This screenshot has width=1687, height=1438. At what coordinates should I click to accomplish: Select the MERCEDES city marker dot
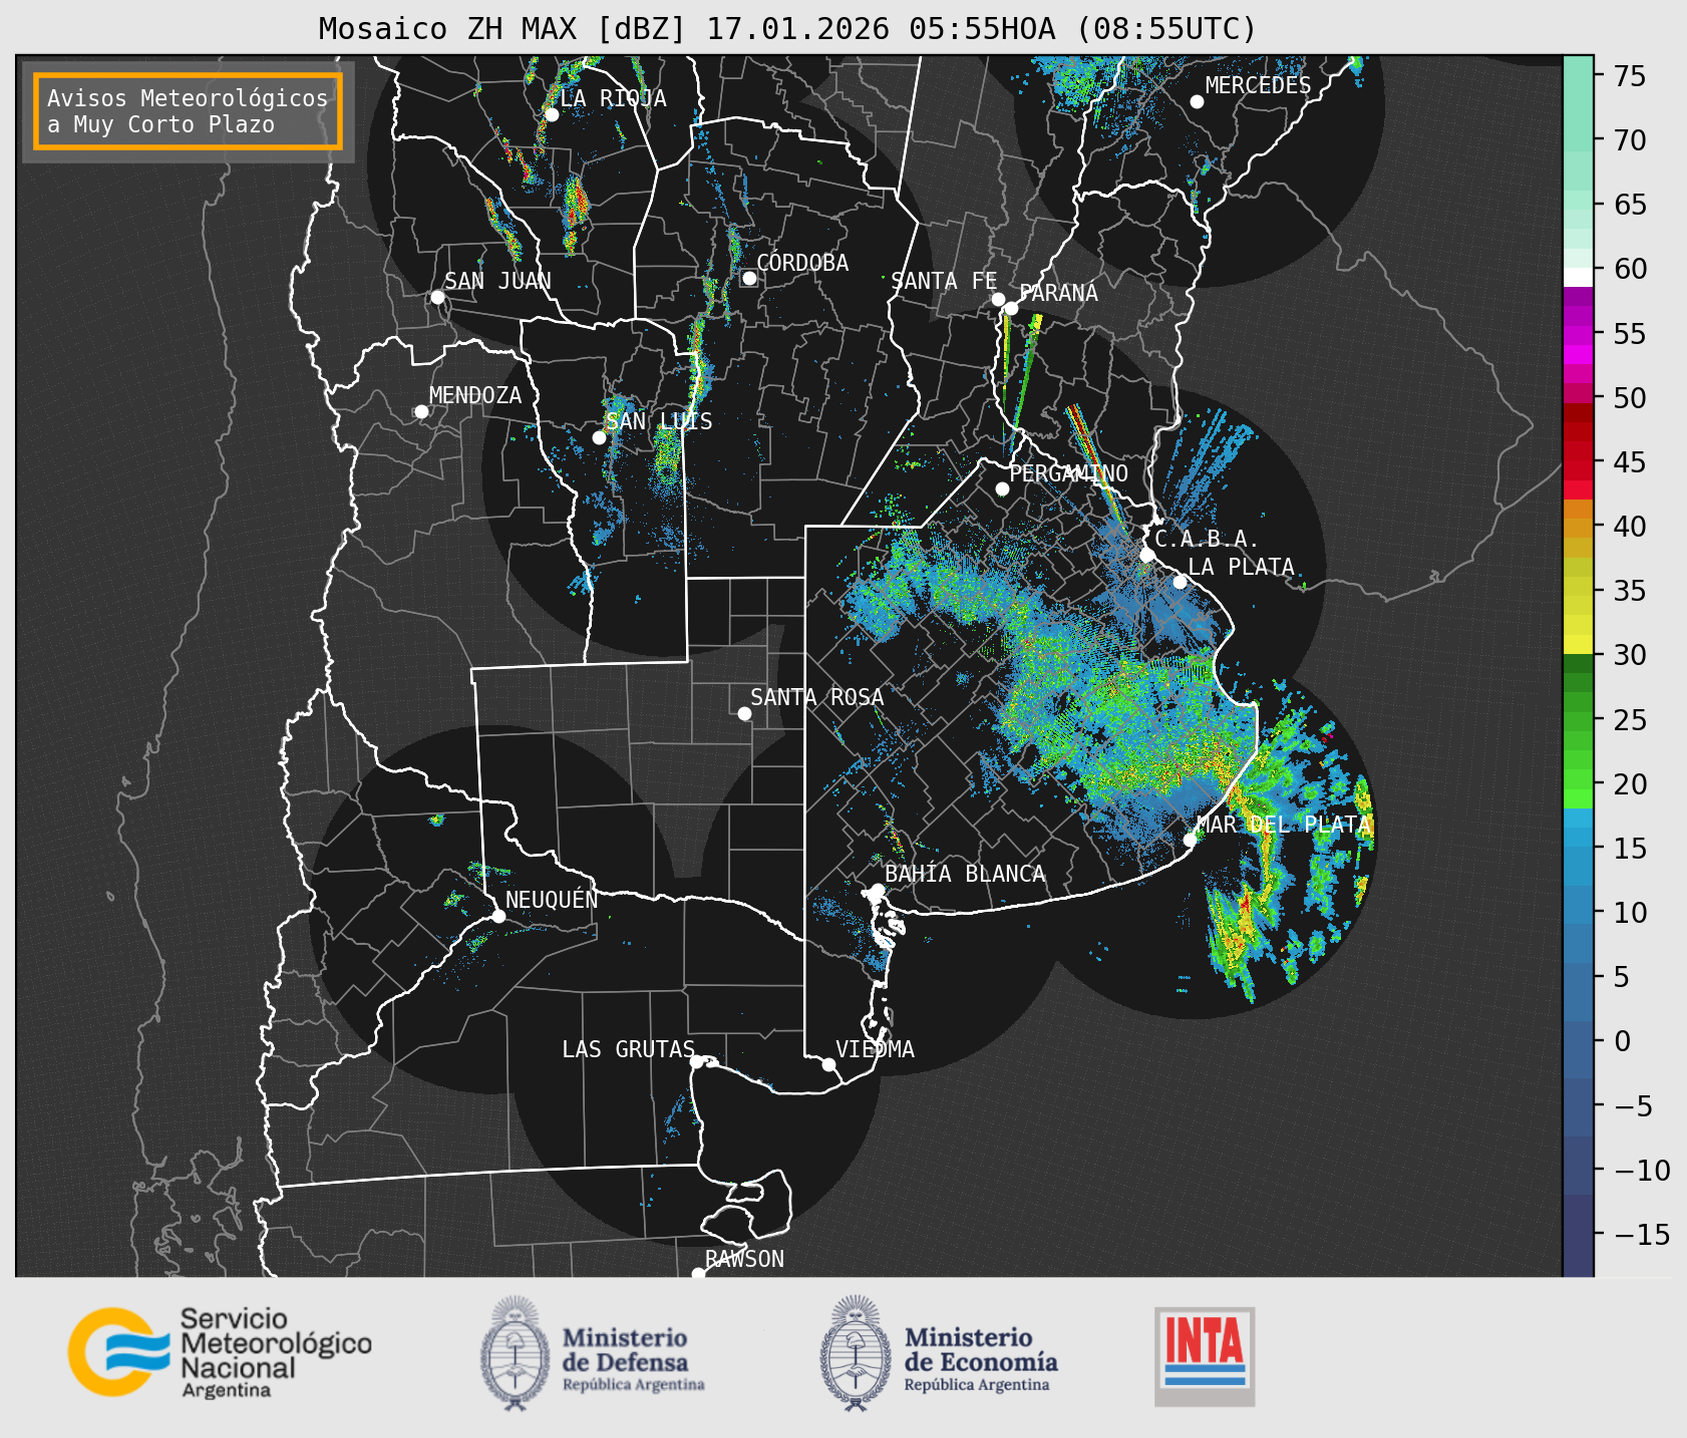[x=1197, y=102]
